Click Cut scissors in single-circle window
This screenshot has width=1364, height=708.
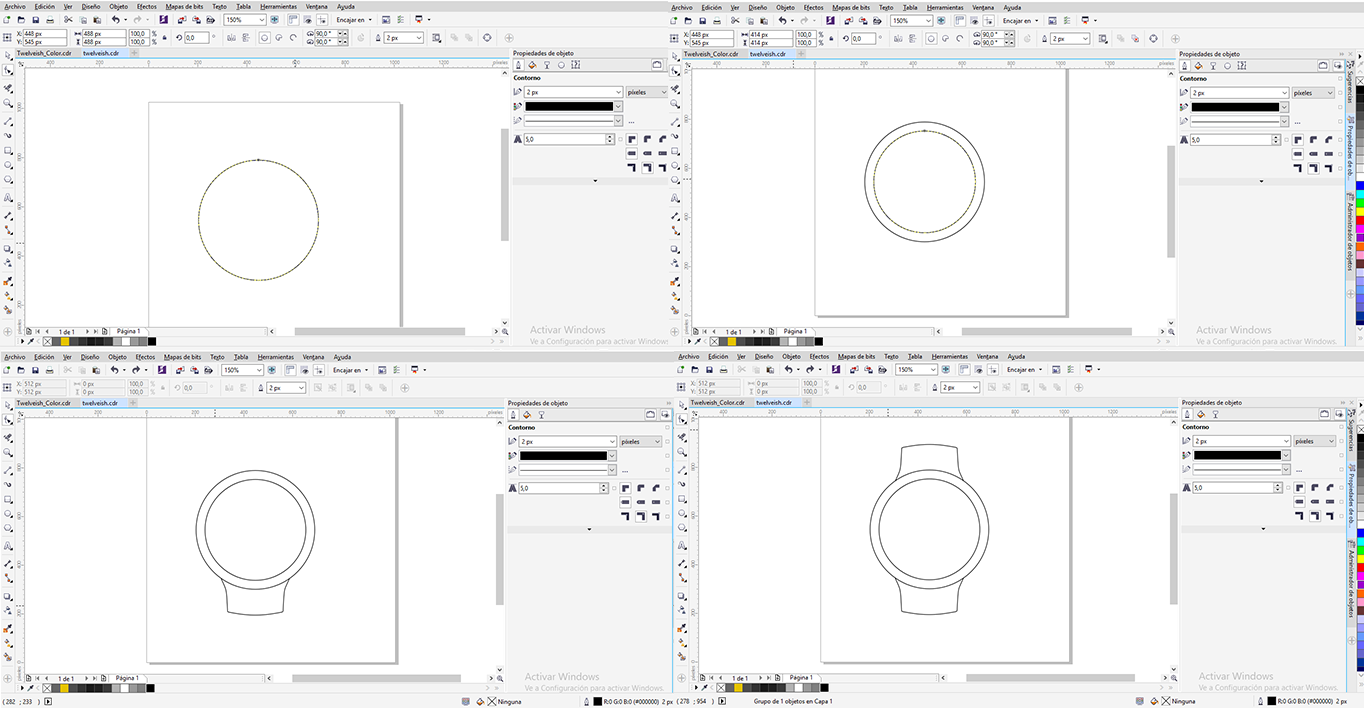tap(68, 20)
